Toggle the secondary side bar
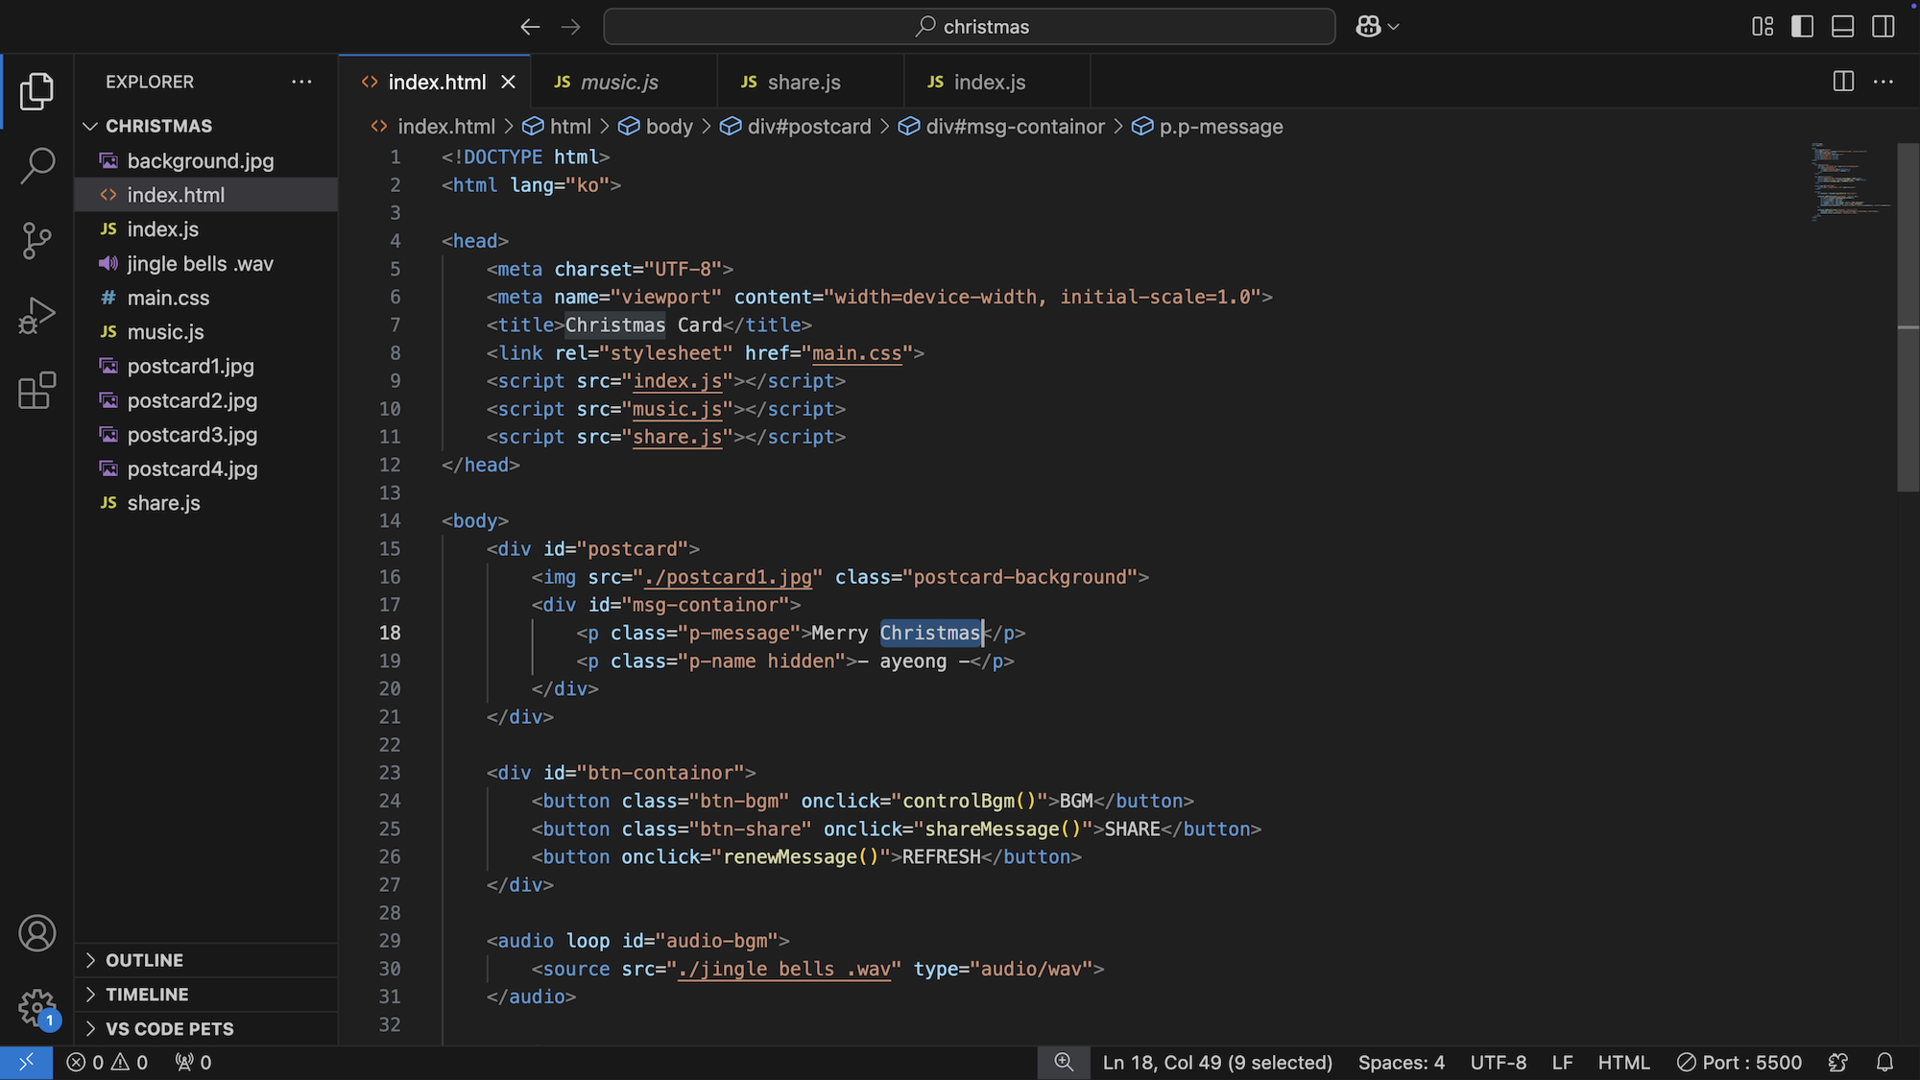This screenshot has height=1080, width=1920. pos(1883,27)
